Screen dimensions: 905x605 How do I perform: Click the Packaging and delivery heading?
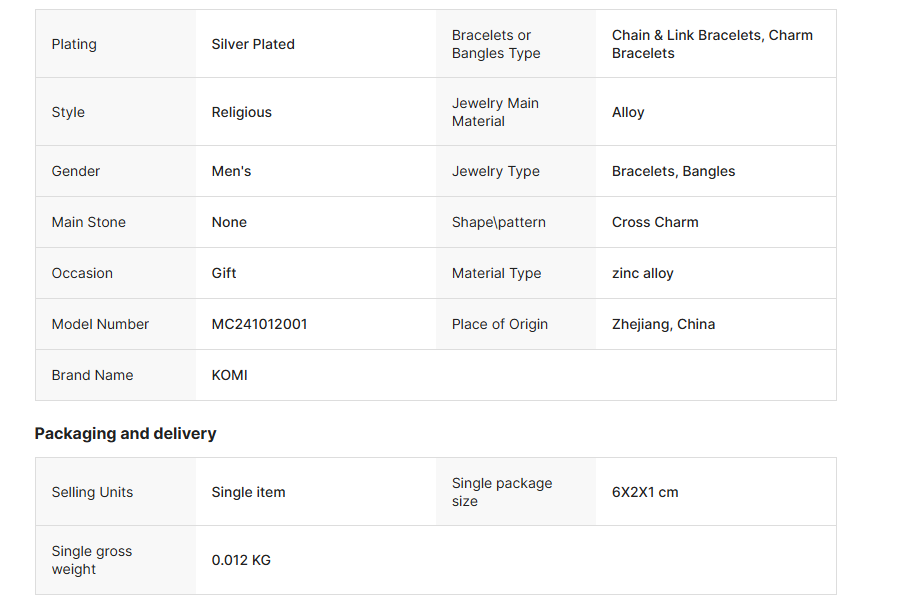(125, 433)
